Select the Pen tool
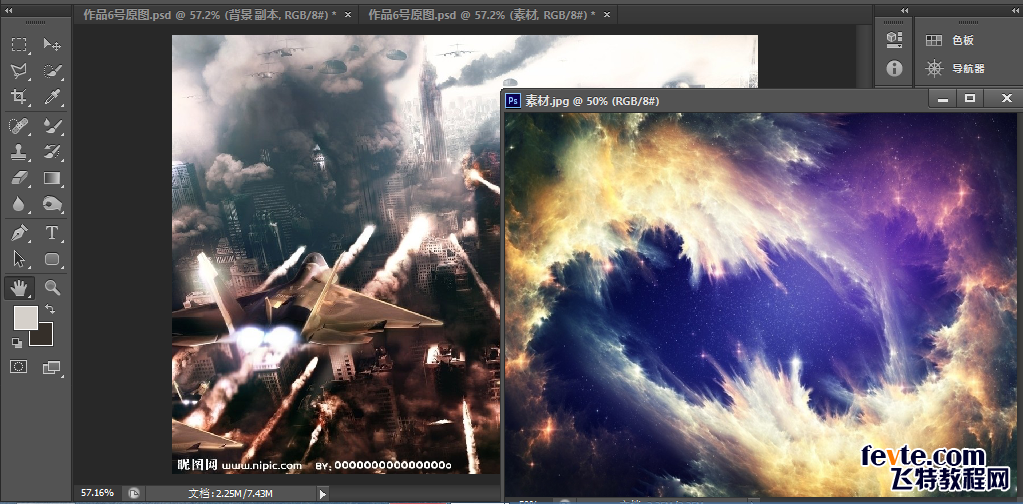1023x504 pixels. tap(19, 233)
